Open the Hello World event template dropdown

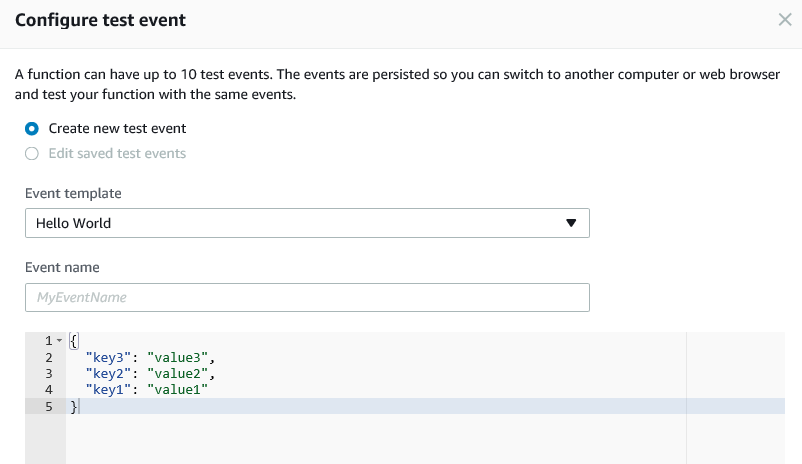pos(306,223)
